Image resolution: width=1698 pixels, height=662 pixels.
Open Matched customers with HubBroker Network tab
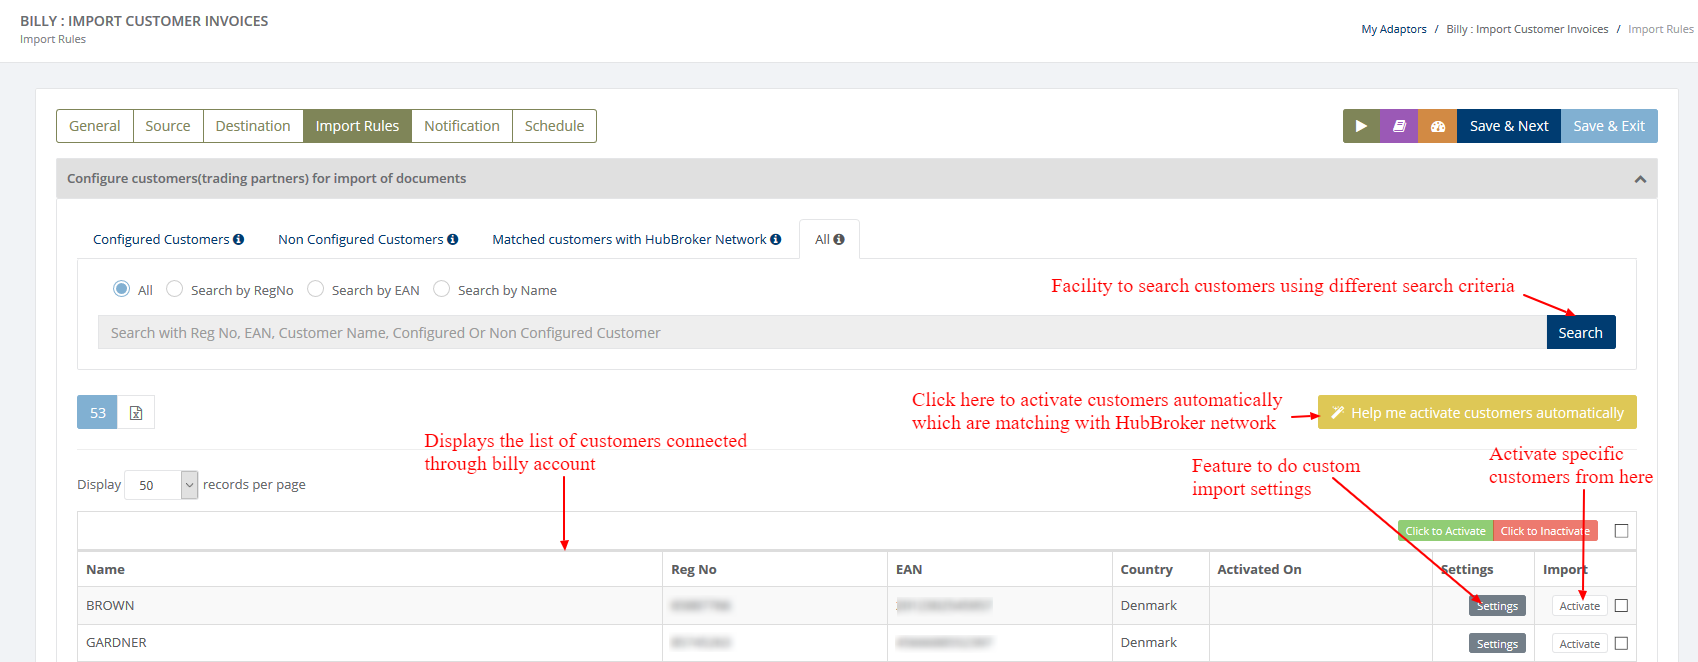click(x=636, y=239)
